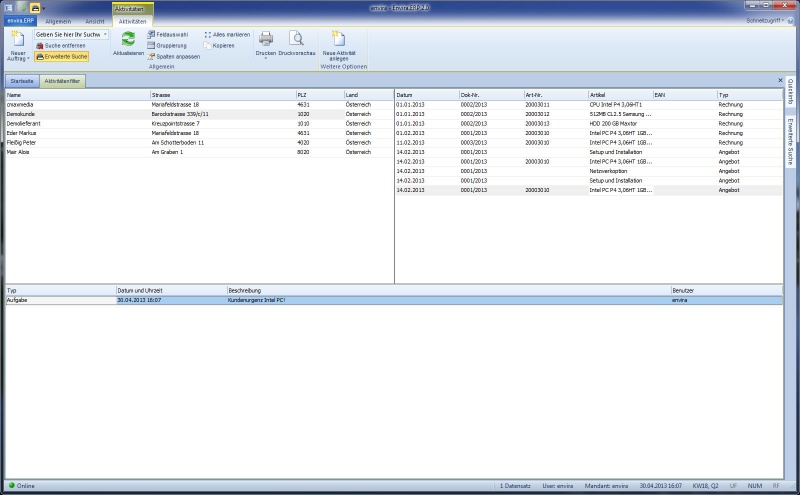The height and width of the screenshot is (495, 800).
Task: Open the Ansicht ribbon tab
Action: click(94, 20)
